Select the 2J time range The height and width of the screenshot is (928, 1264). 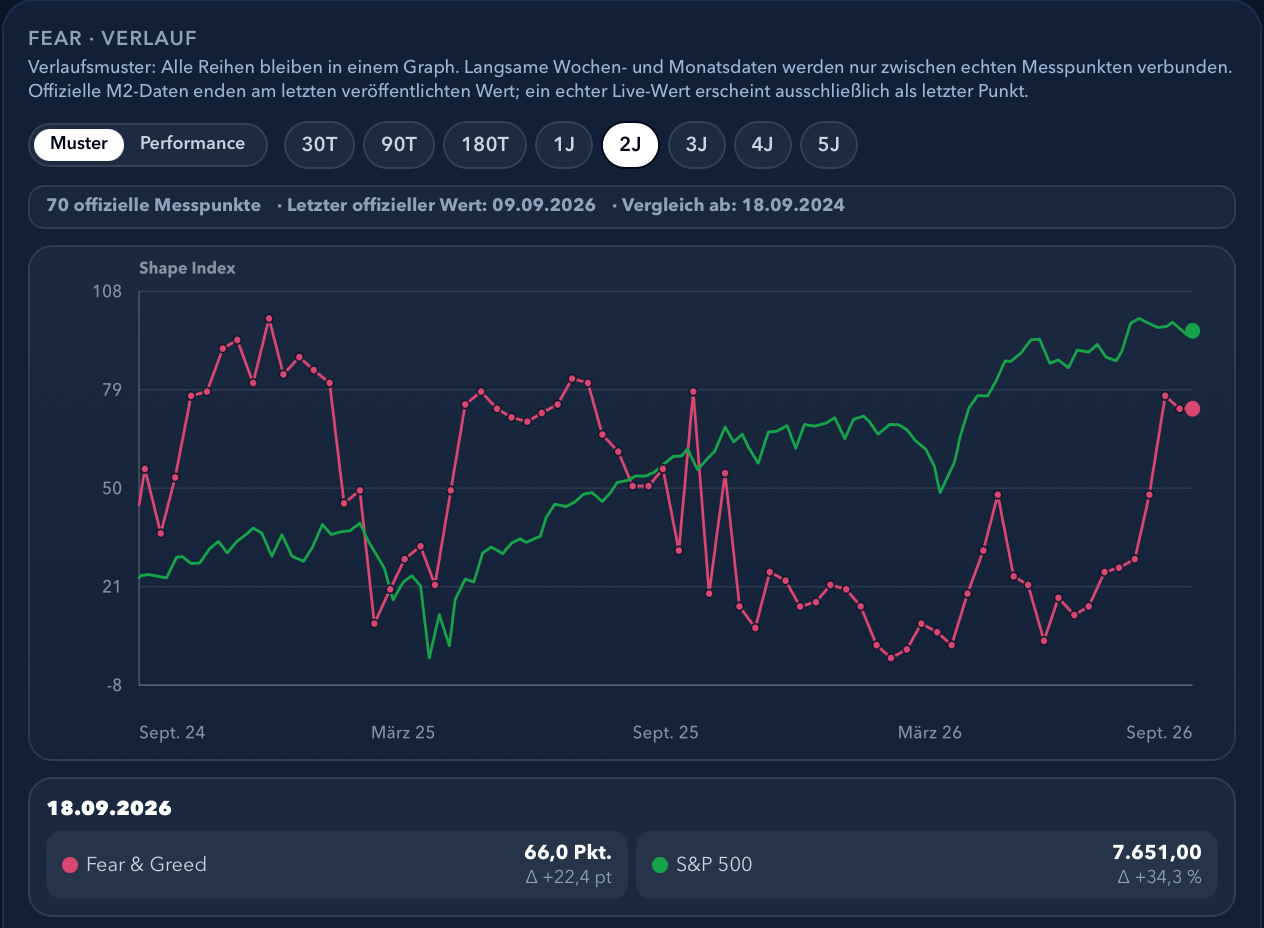(x=630, y=145)
